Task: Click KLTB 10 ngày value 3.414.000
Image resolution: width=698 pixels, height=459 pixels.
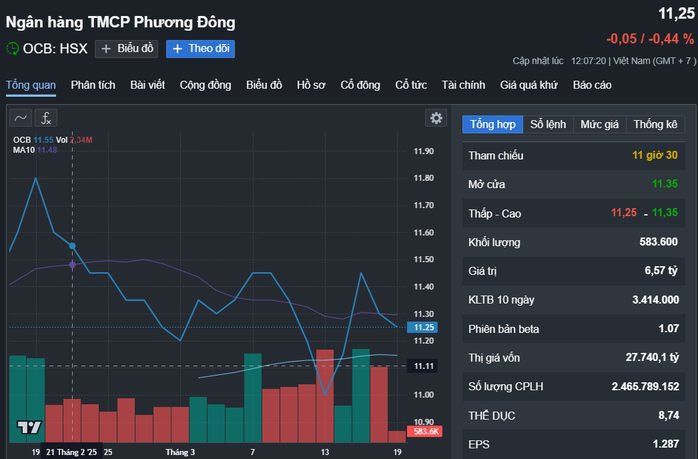Action: tap(656, 300)
